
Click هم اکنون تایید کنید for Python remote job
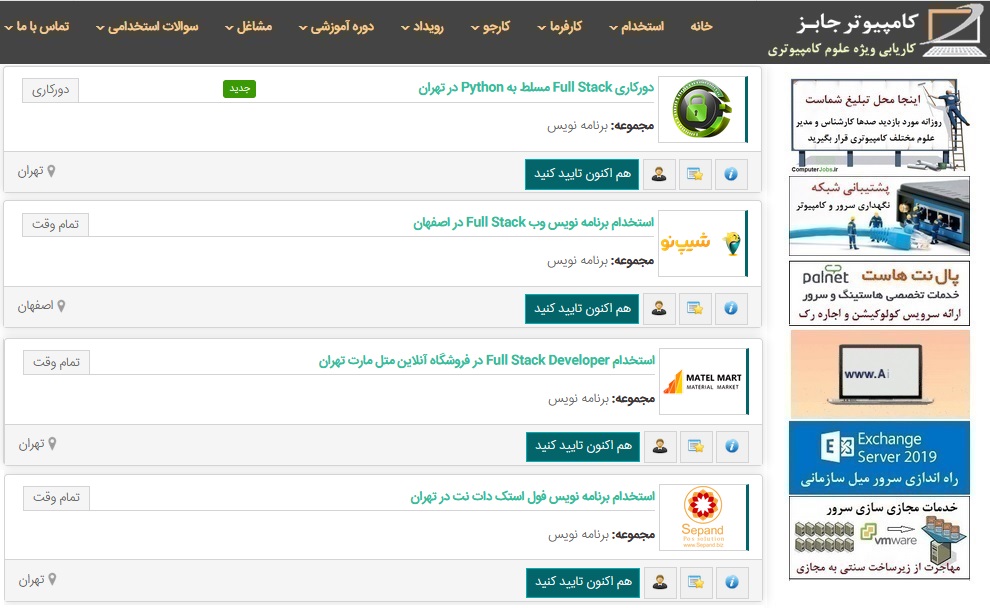(x=581, y=174)
